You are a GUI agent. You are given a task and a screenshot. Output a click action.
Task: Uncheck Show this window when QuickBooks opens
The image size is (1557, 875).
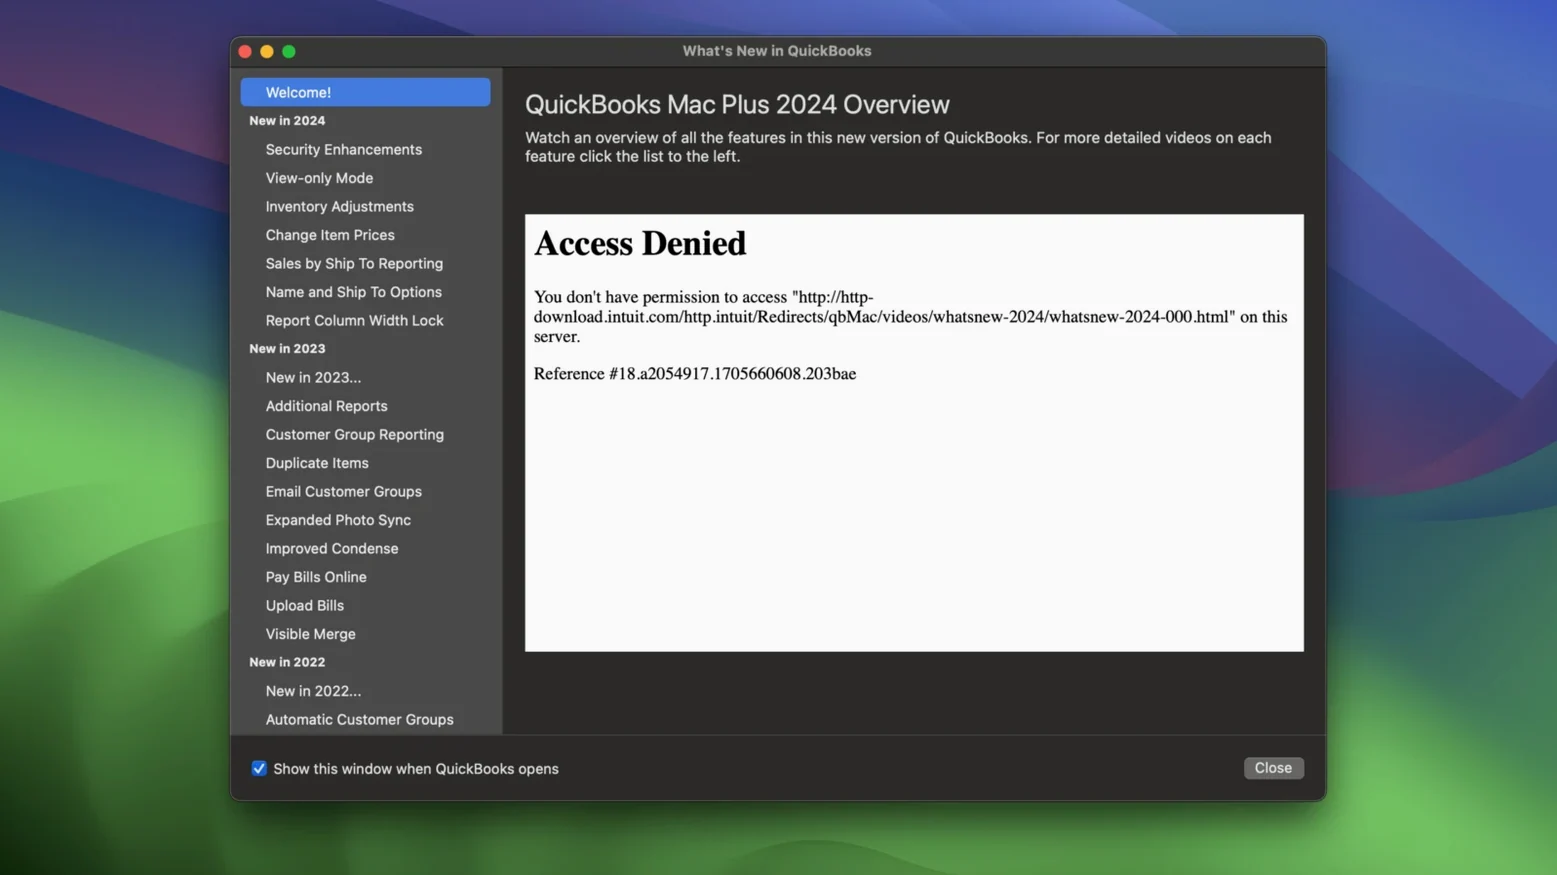pyautogui.click(x=259, y=768)
